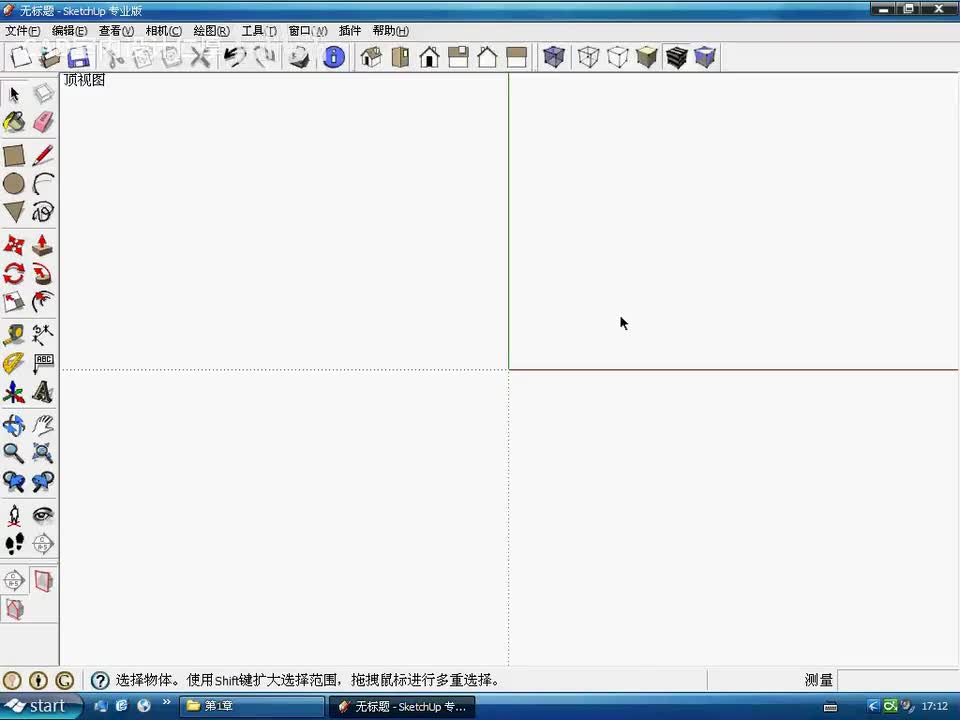Select the 3D Text tool
Screen dimensions: 960x720
click(43, 392)
